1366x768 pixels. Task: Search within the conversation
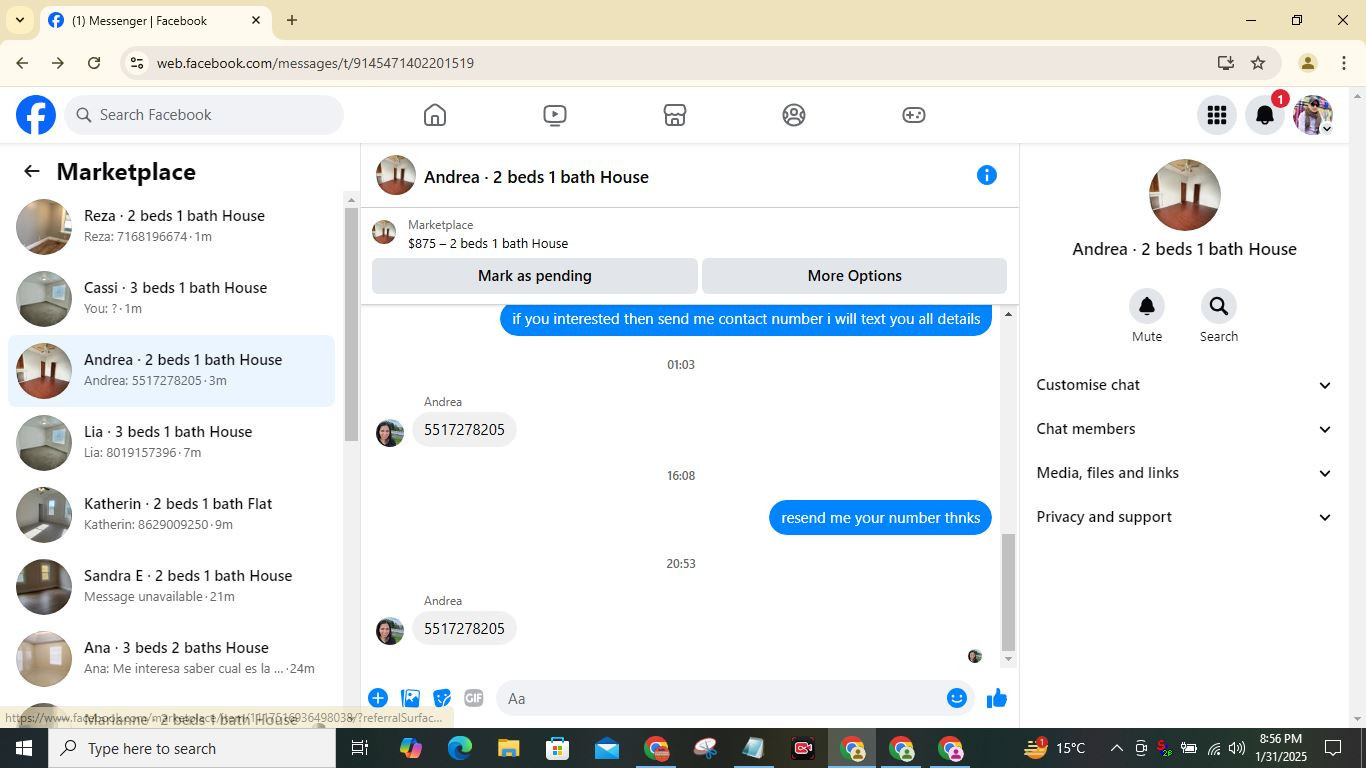1219,306
